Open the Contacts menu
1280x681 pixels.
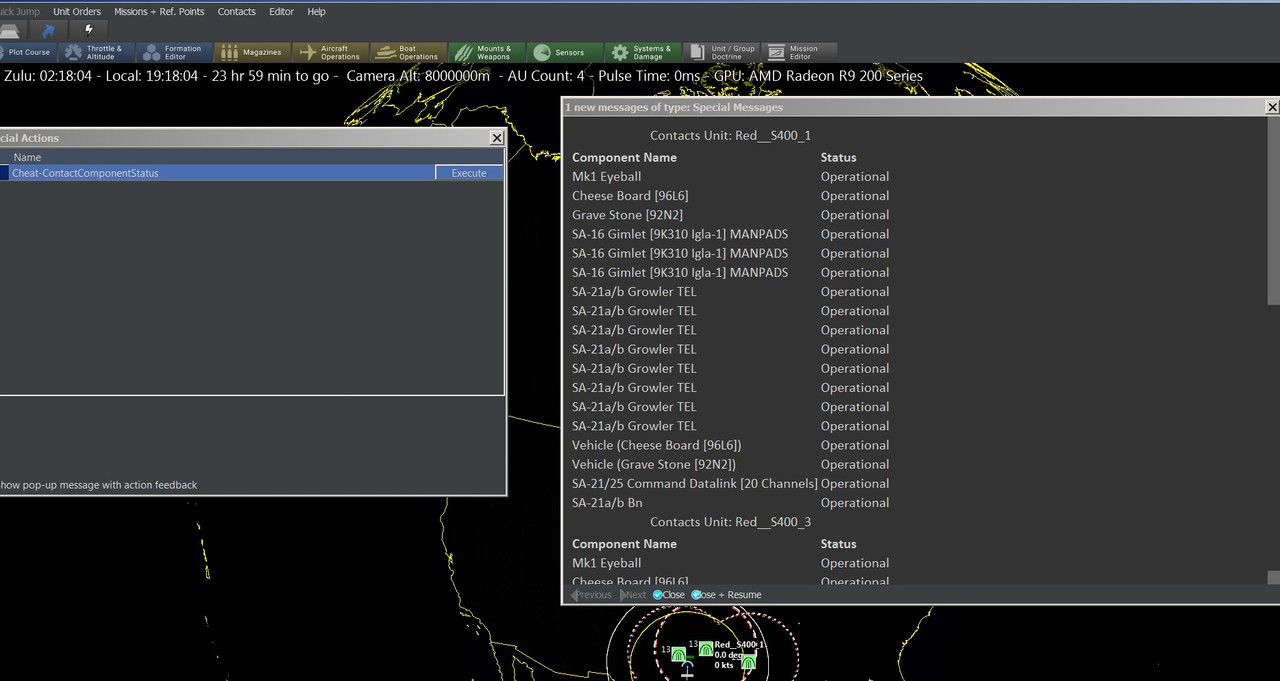(237, 11)
